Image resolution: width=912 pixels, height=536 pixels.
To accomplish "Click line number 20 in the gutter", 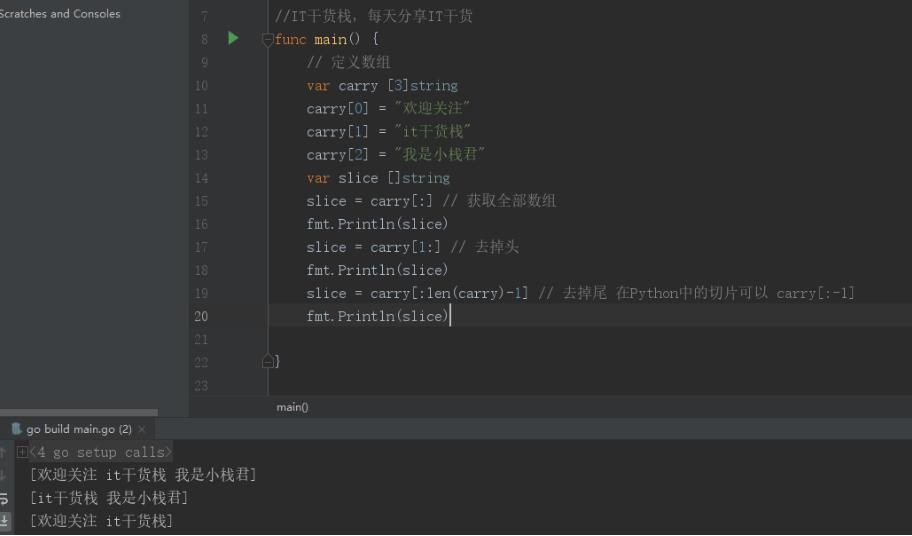I will click(201, 316).
